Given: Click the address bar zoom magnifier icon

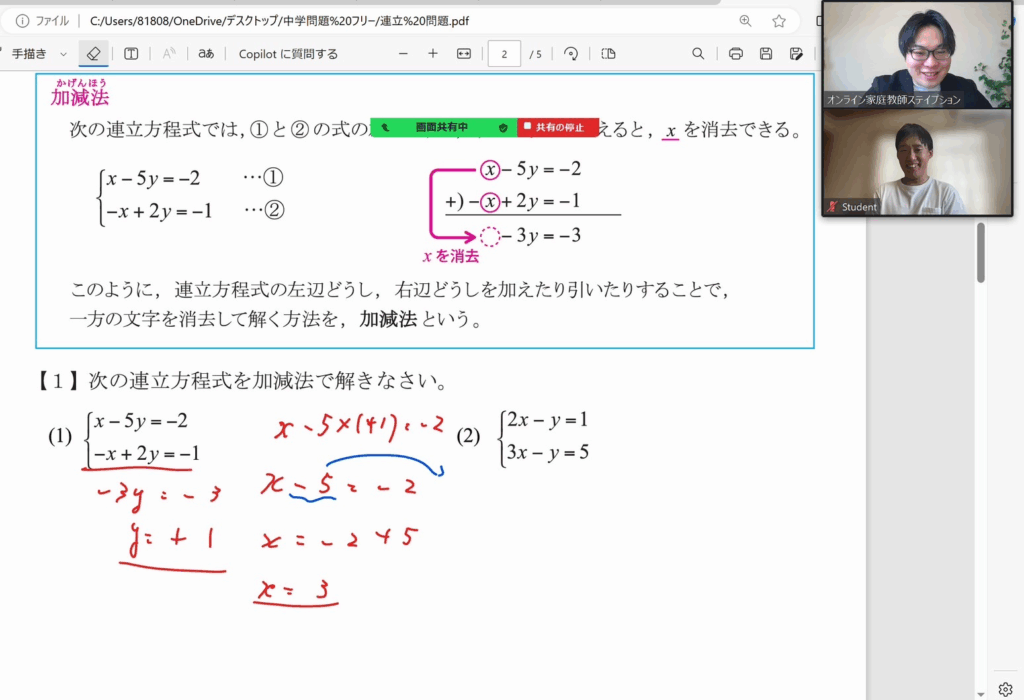Looking at the screenshot, I should pos(745,21).
